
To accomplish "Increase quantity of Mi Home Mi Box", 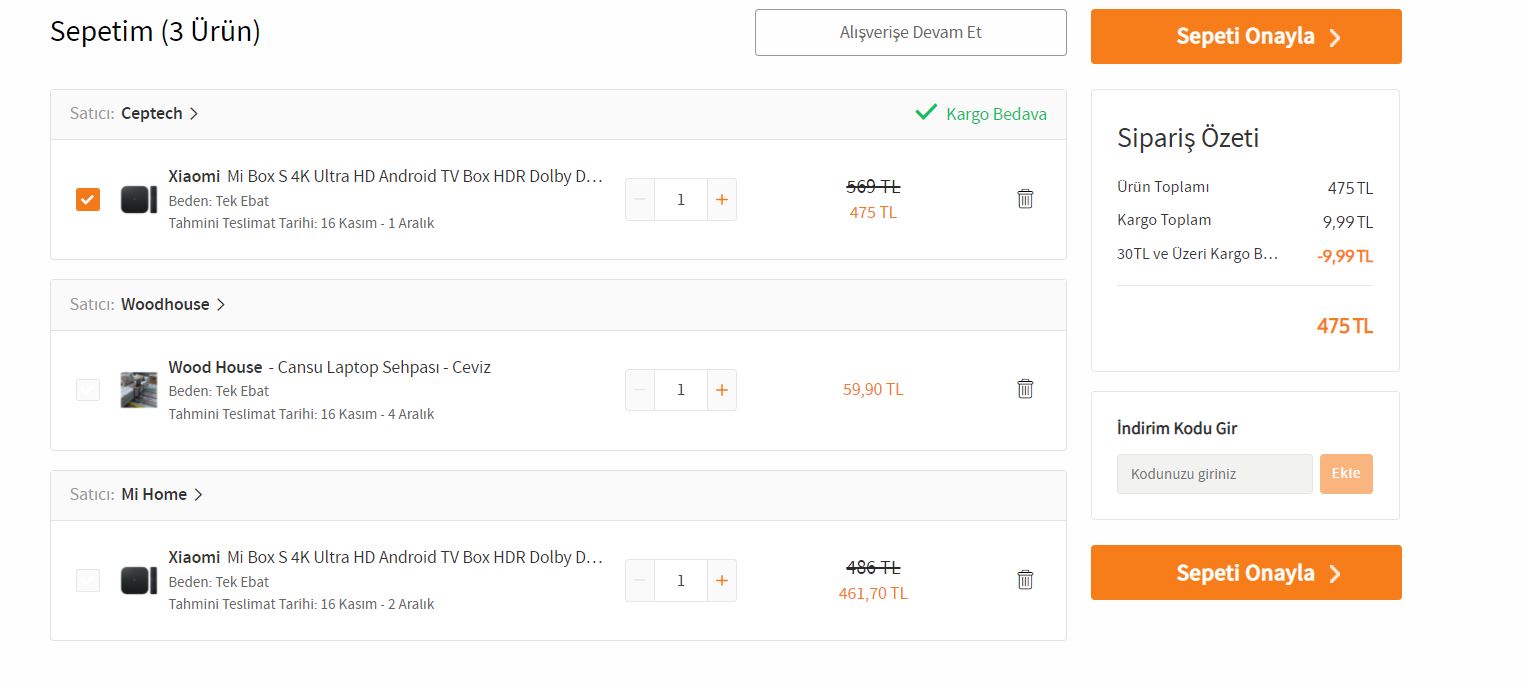I will pos(722,580).
